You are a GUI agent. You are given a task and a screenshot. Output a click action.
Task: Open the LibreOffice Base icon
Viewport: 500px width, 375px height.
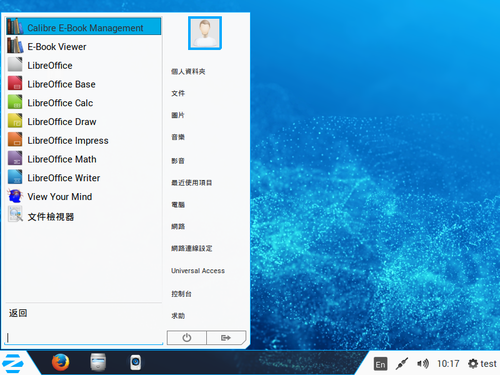click(x=15, y=83)
